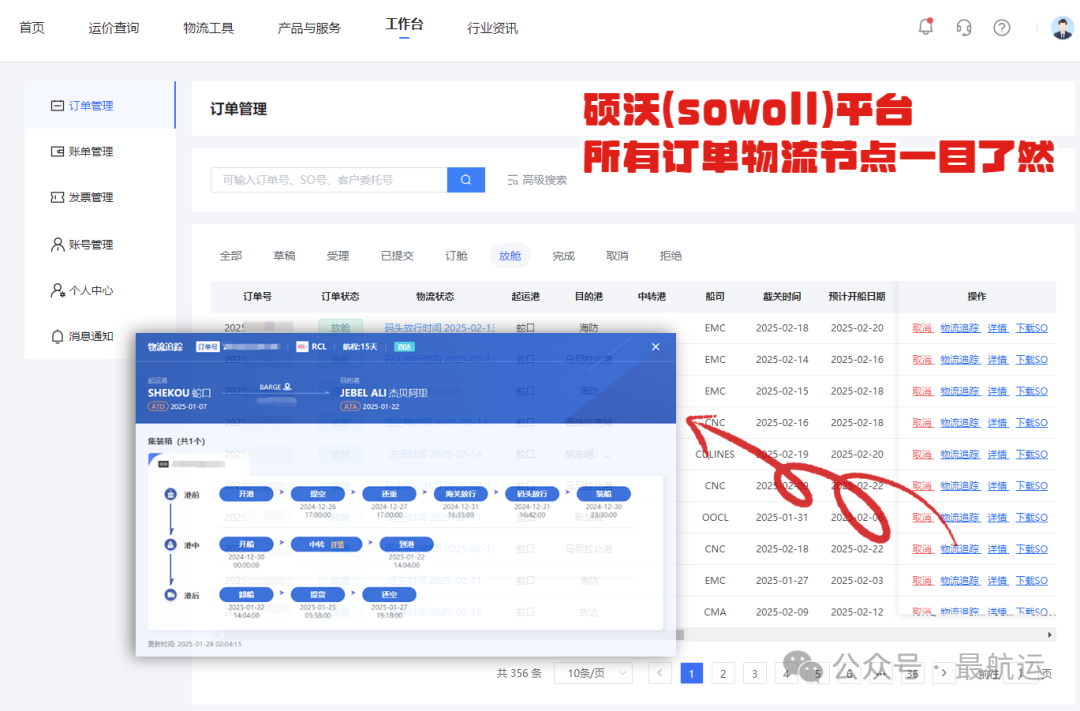The image size is (1080, 711).
Task: Click the table horizontal scrollbar right arrow
Action: click(1050, 635)
